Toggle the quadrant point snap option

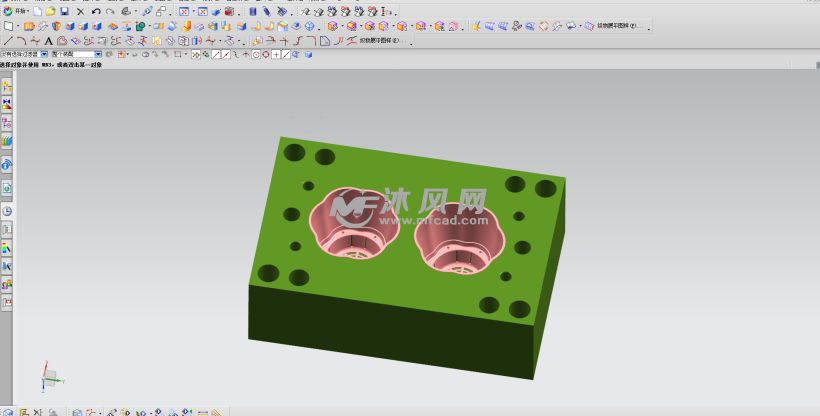266,54
